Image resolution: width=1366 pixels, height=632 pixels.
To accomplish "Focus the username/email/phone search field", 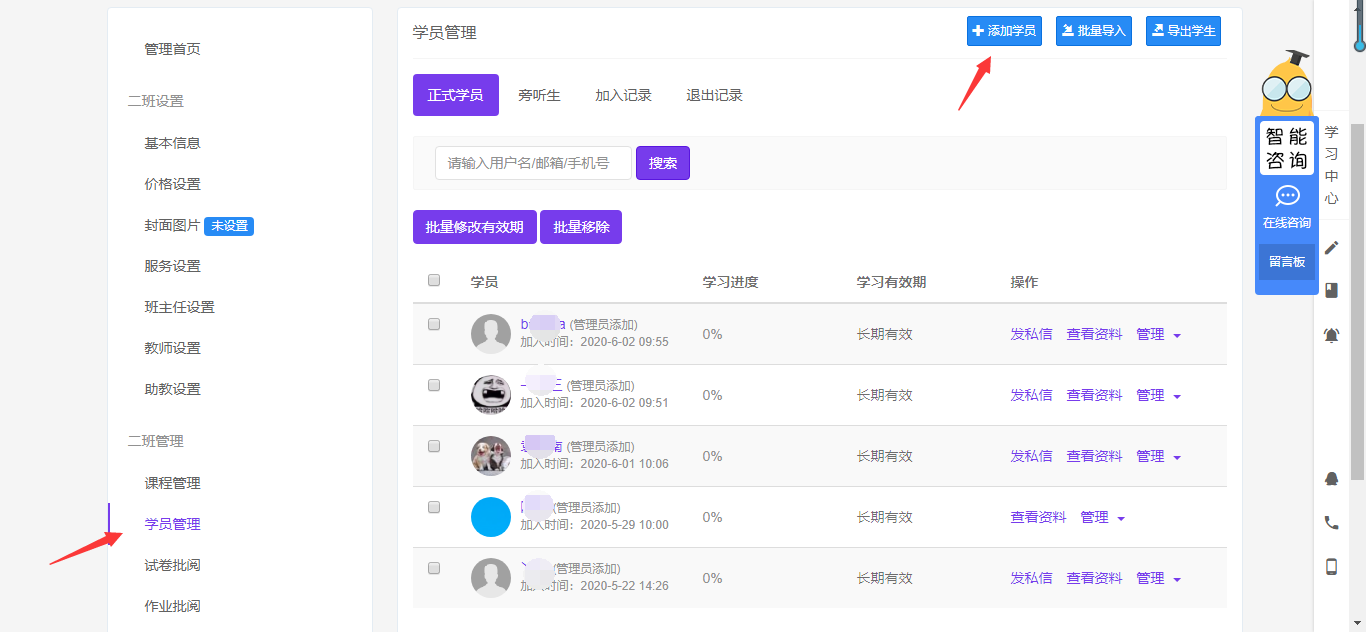I will (x=533, y=163).
